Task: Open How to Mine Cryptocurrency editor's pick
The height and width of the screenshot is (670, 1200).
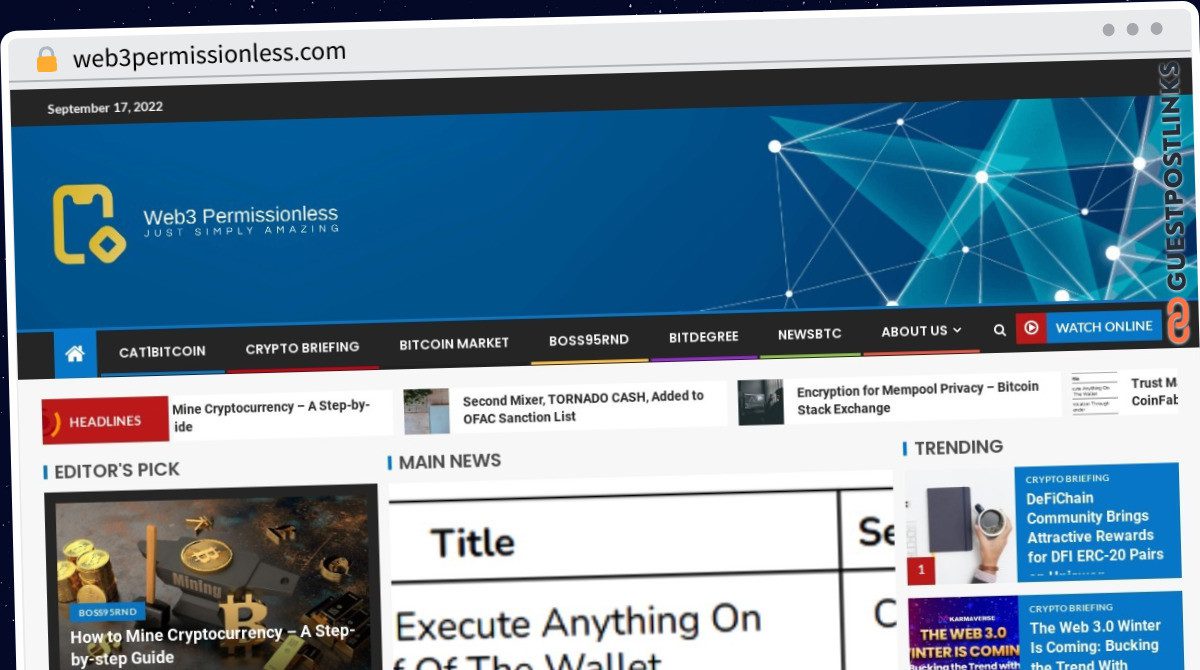Action: [x=212, y=645]
